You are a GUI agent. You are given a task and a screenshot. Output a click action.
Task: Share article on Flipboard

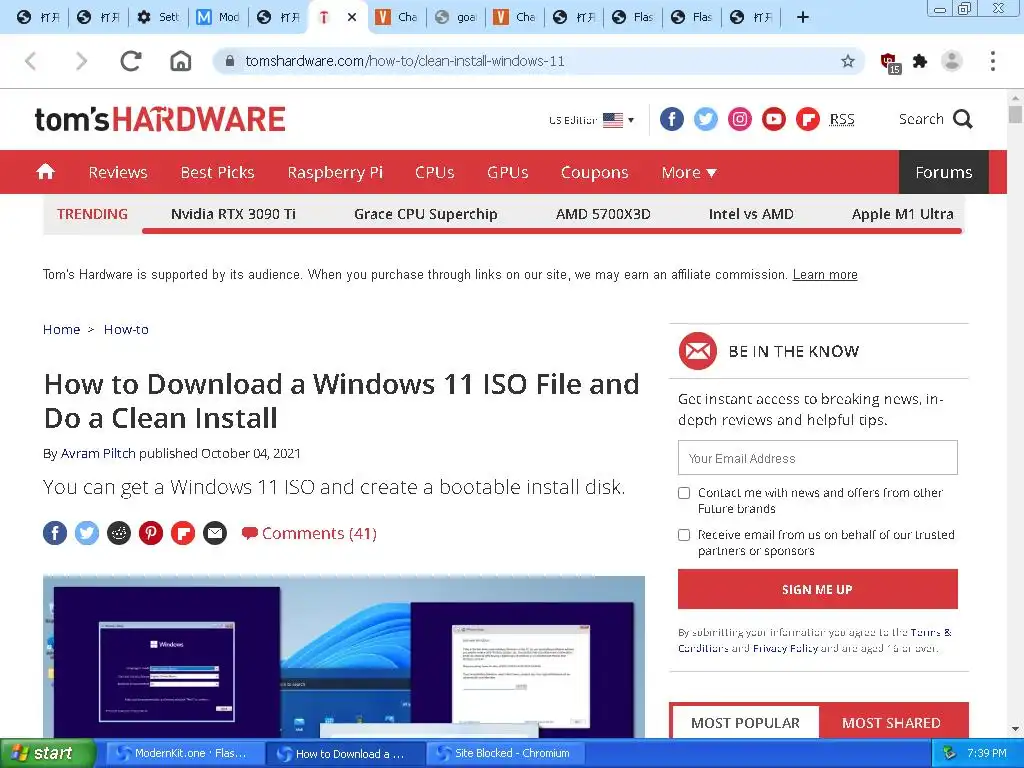183,534
